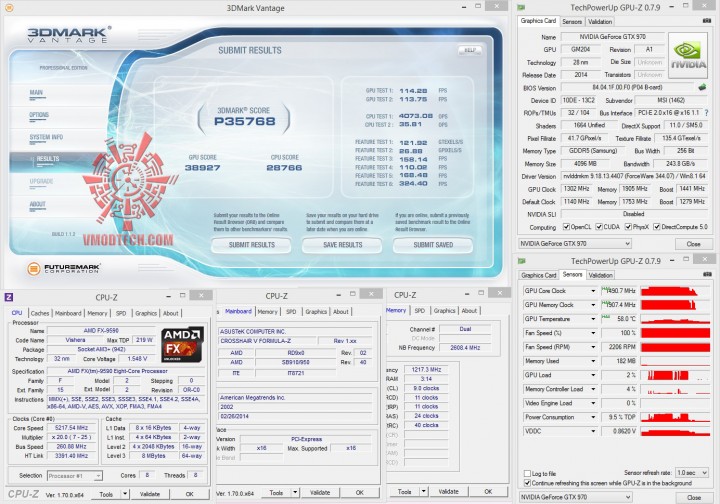The height and width of the screenshot is (504, 720).
Task: Open the Fan Speed (%) sensor dropdown
Action: click(x=593, y=333)
